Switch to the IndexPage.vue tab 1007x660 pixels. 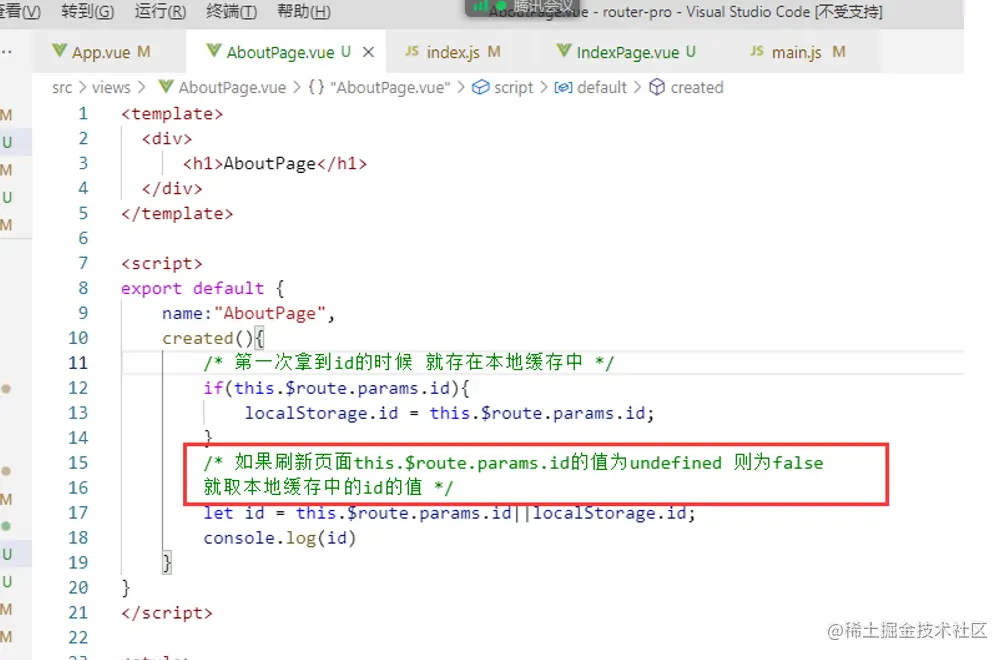click(627, 52)
